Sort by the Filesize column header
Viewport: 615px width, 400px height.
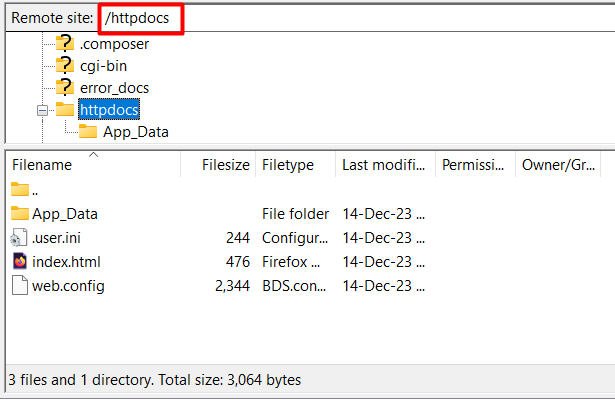coord(225,165)
